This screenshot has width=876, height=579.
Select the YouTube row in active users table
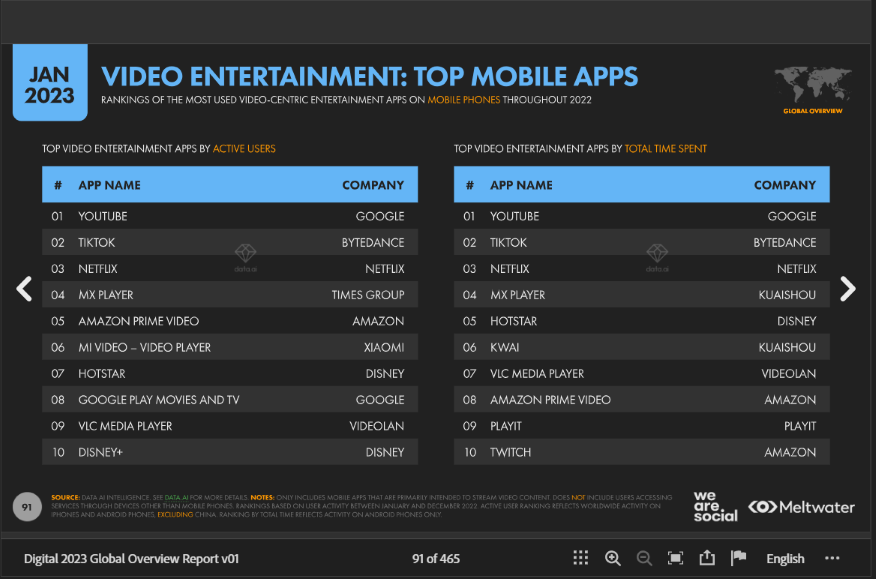[230, 216]
